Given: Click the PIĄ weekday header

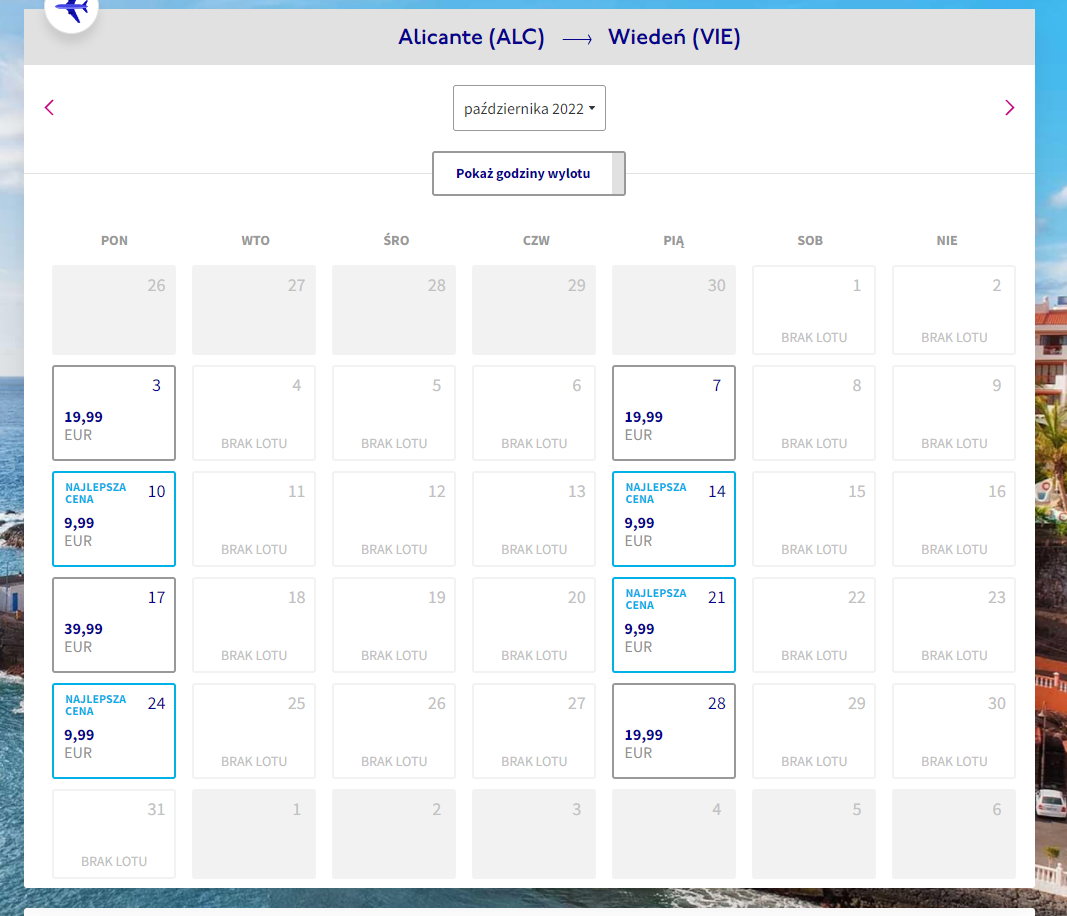Looking at the screenshot, I should pos(674,241).
